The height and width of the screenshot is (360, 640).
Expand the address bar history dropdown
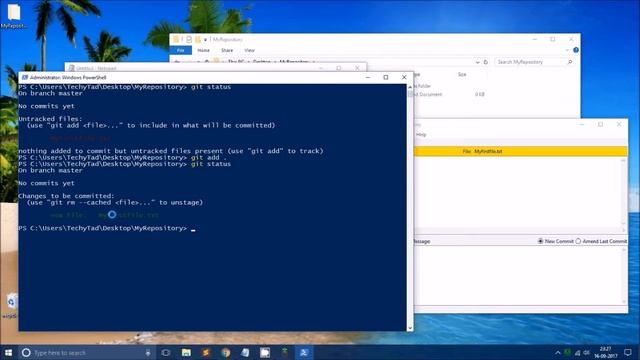(x=477, y=62)
